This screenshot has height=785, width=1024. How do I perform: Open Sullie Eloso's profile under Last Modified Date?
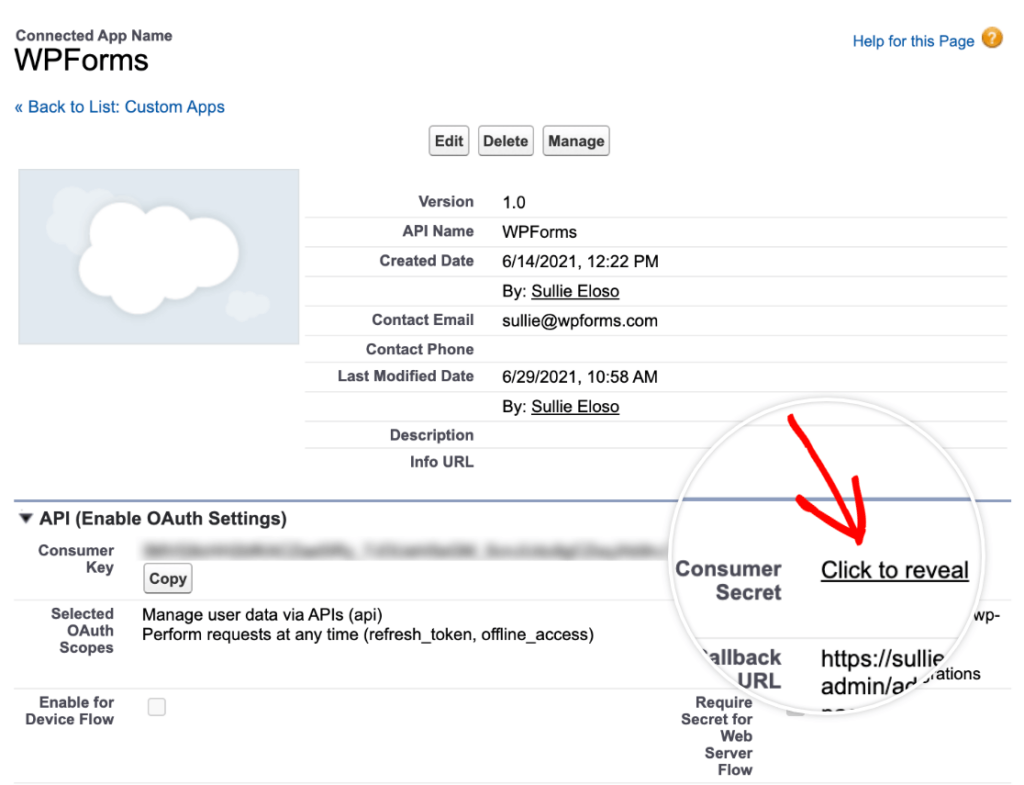tap(575, 406)
